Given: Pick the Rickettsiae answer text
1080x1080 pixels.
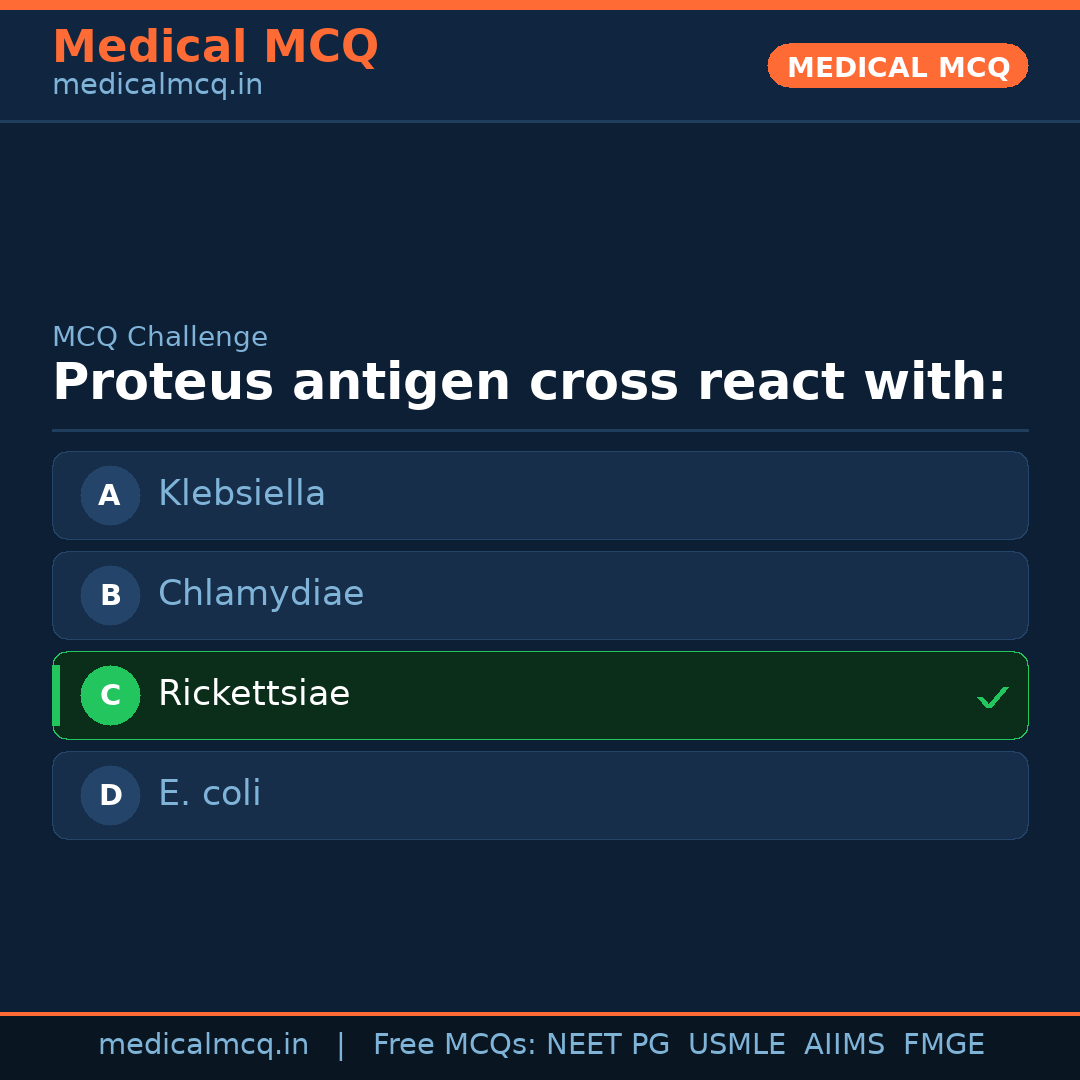Looking at the screenshot, I should pyautogui.click(x=254, y=694).
